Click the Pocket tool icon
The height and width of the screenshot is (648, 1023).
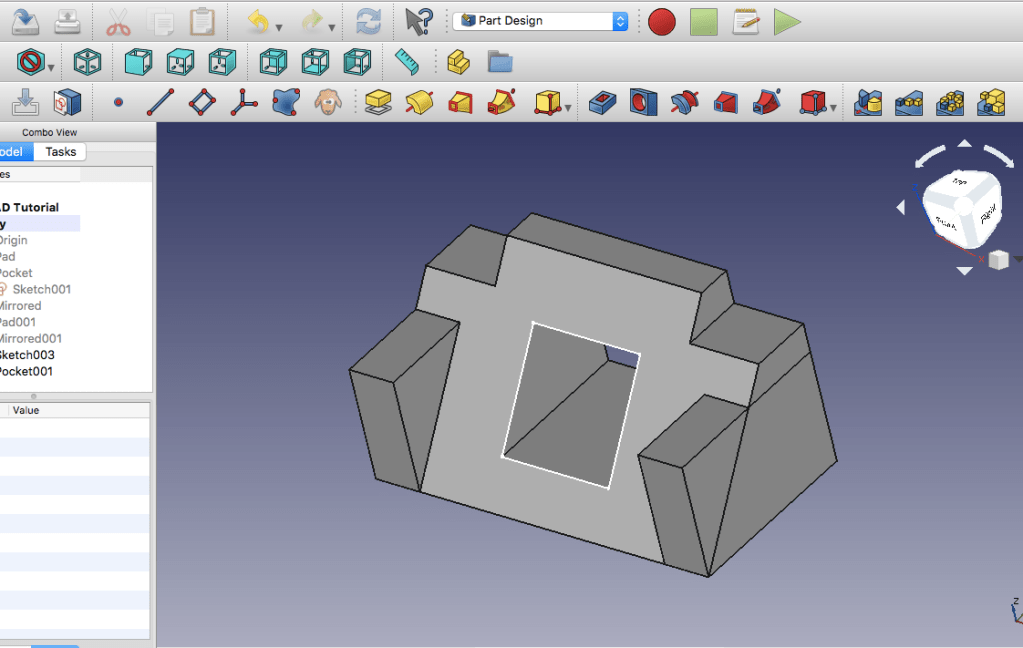point(601,102)
